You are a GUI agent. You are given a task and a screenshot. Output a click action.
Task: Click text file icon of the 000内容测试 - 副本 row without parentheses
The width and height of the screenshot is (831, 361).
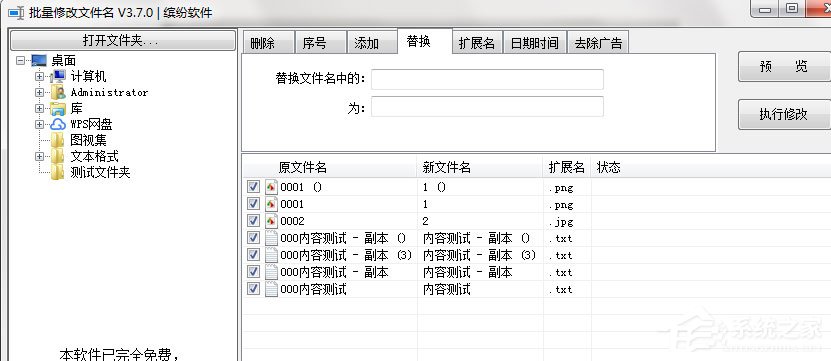[271, 272]
